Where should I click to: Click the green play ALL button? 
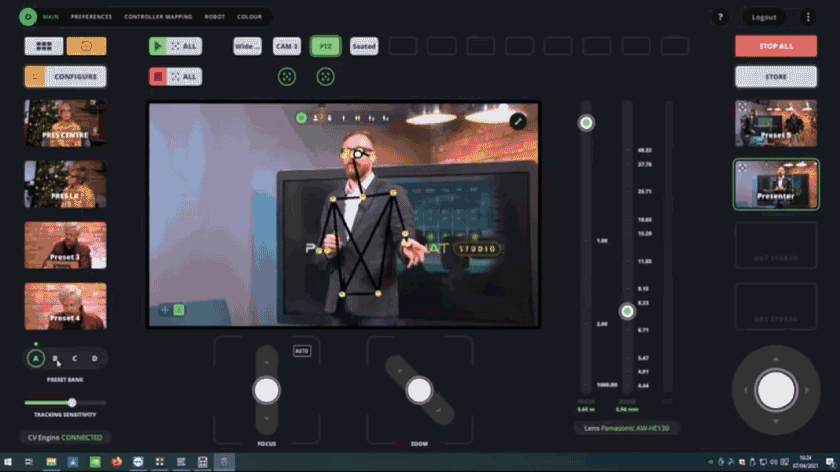pos(175,46)
